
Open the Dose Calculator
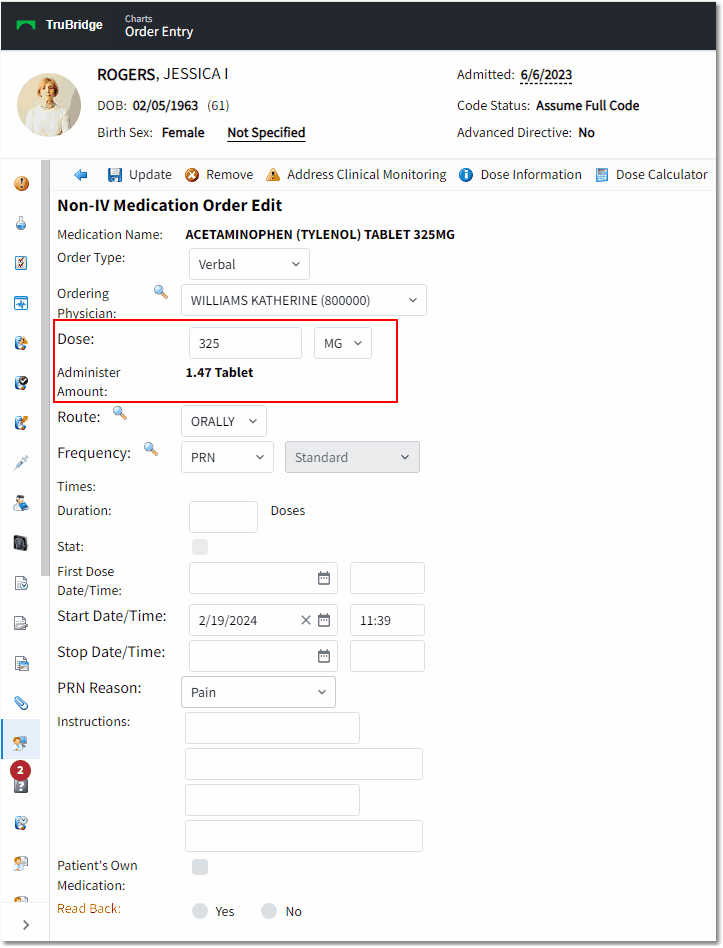651,175
